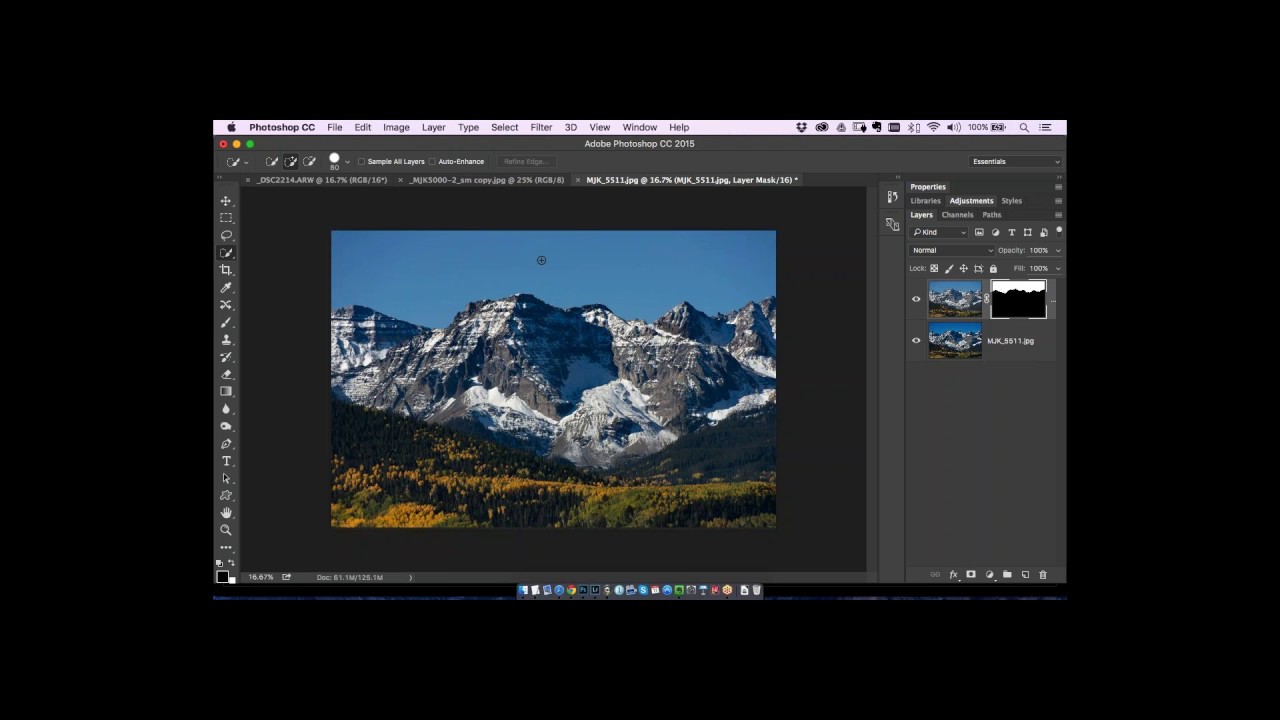Select the Blur tool

pyautogui.click(x=226, y=409)
